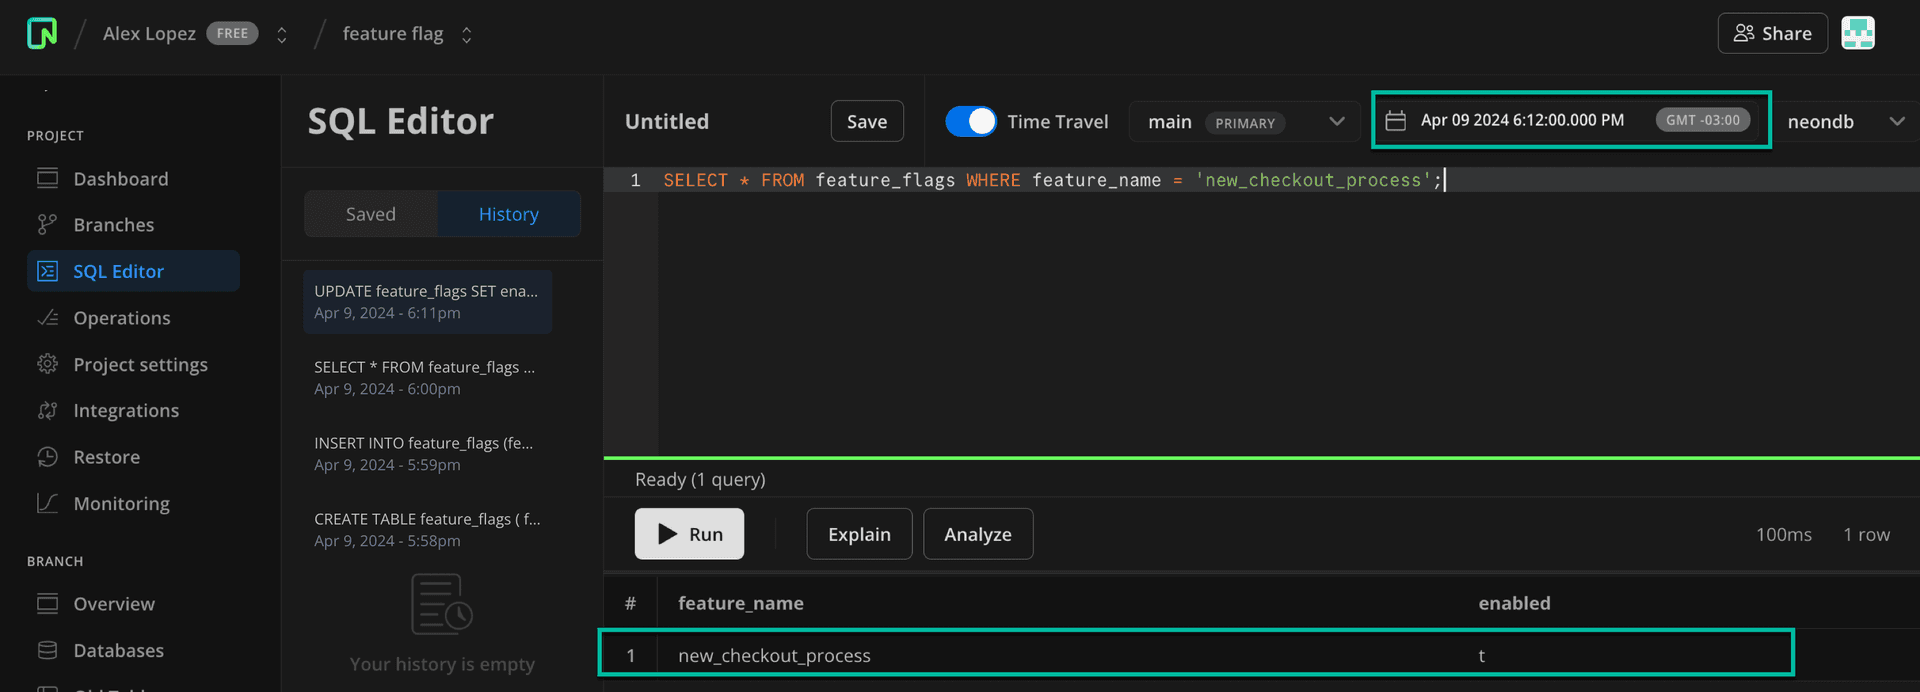Switch to the Saved tab
The height and width of the screenshot is (692, 1920).
(x=370, y=214)
